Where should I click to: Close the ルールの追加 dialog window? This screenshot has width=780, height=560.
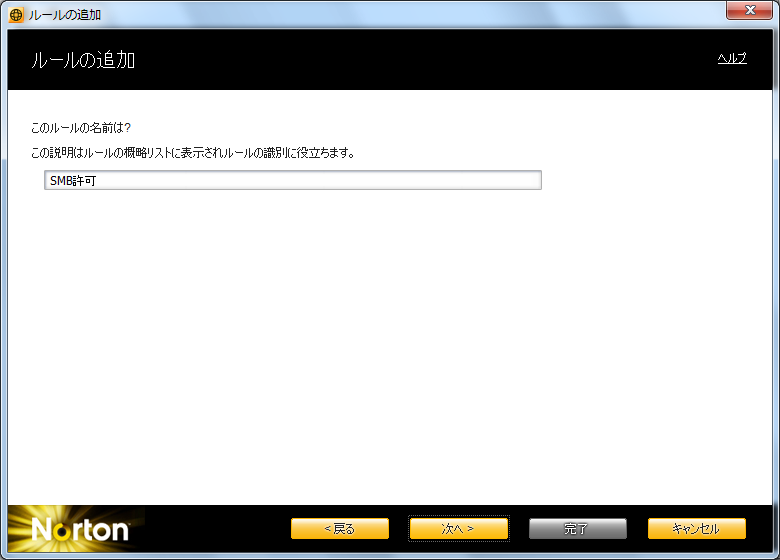click(748, 13)
